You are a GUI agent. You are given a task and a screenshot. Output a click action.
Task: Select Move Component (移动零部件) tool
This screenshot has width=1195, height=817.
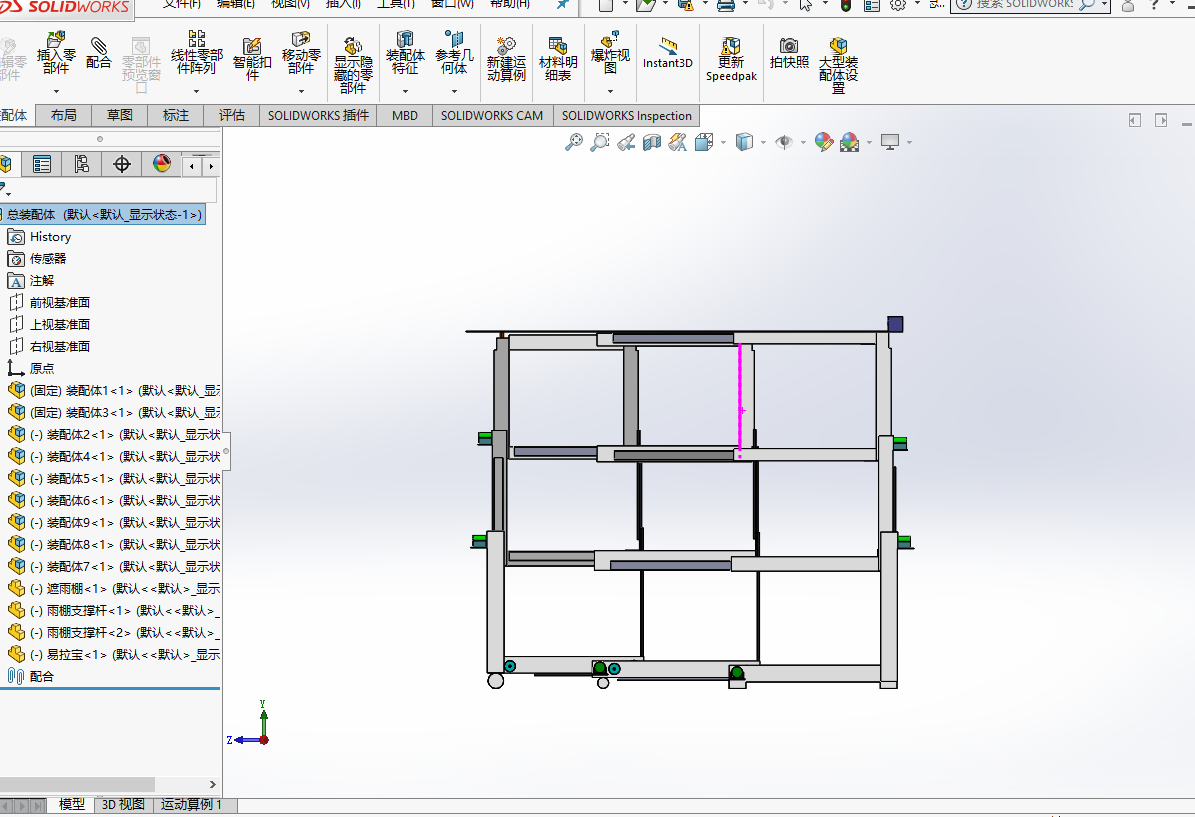[x=301, y=53]
